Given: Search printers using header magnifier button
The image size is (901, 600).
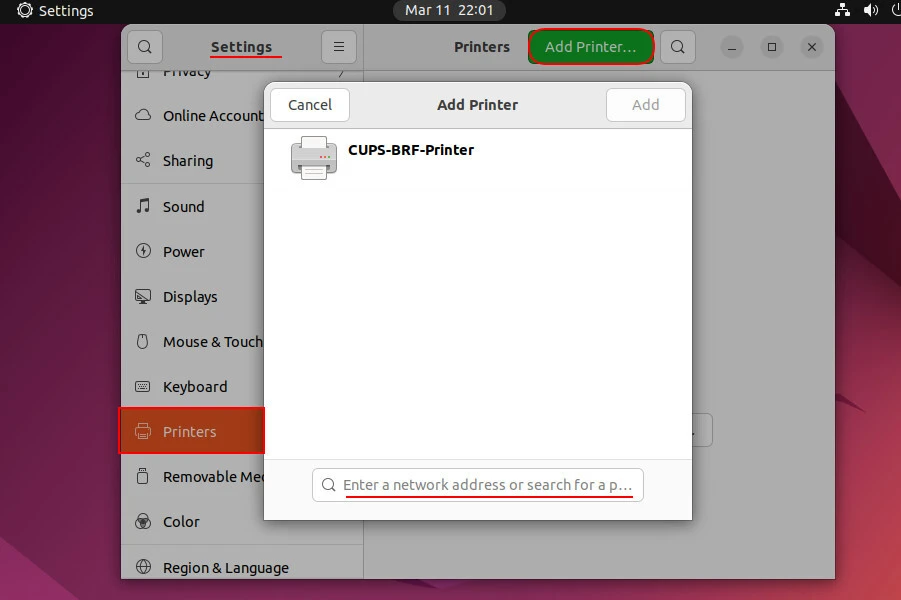Looking at the screenshot, I should point(677,47).
